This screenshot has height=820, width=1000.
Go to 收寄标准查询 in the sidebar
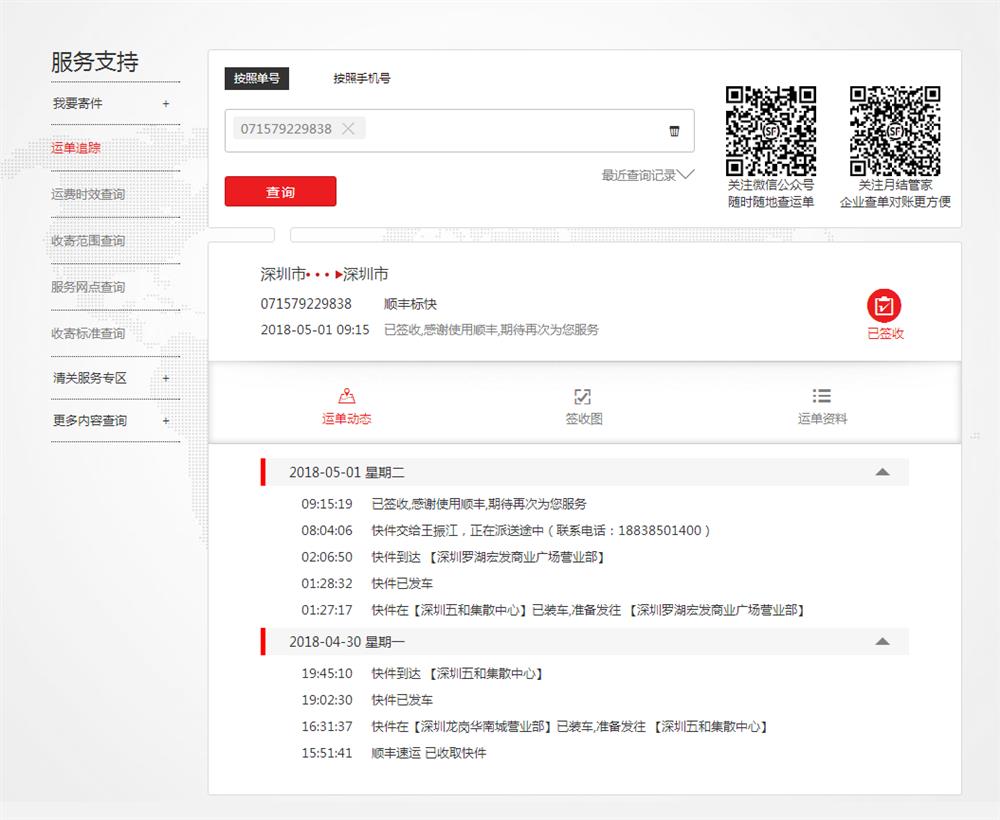point(88,333)
